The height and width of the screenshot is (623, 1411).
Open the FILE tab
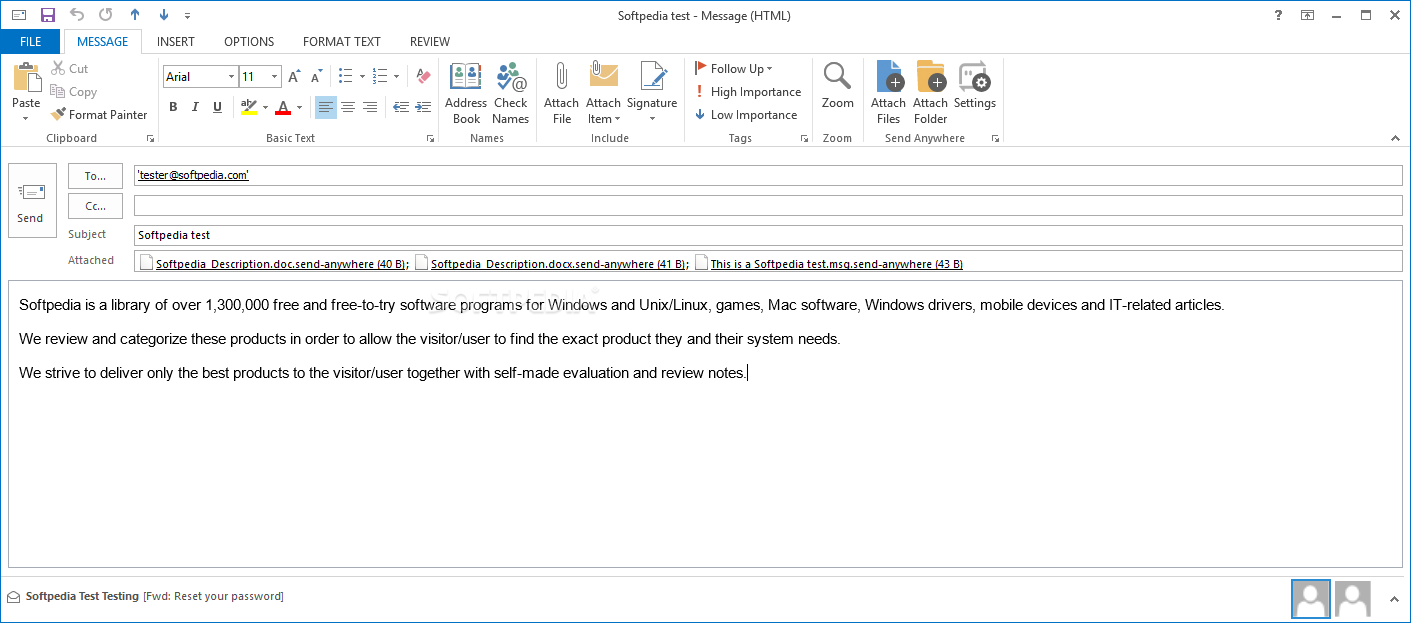click(x=30, y=42)
